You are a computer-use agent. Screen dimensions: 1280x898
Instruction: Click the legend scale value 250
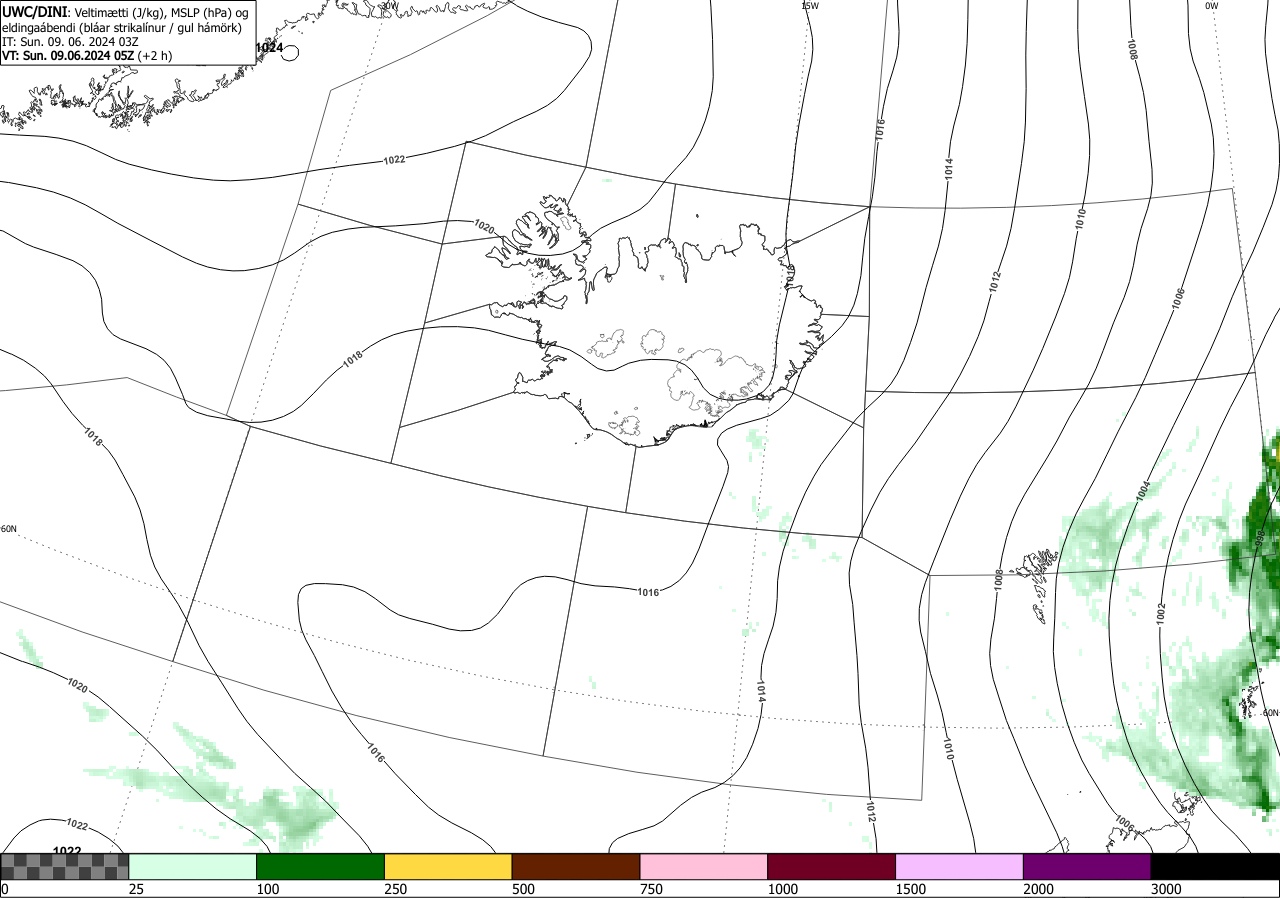tap(395, 889)
